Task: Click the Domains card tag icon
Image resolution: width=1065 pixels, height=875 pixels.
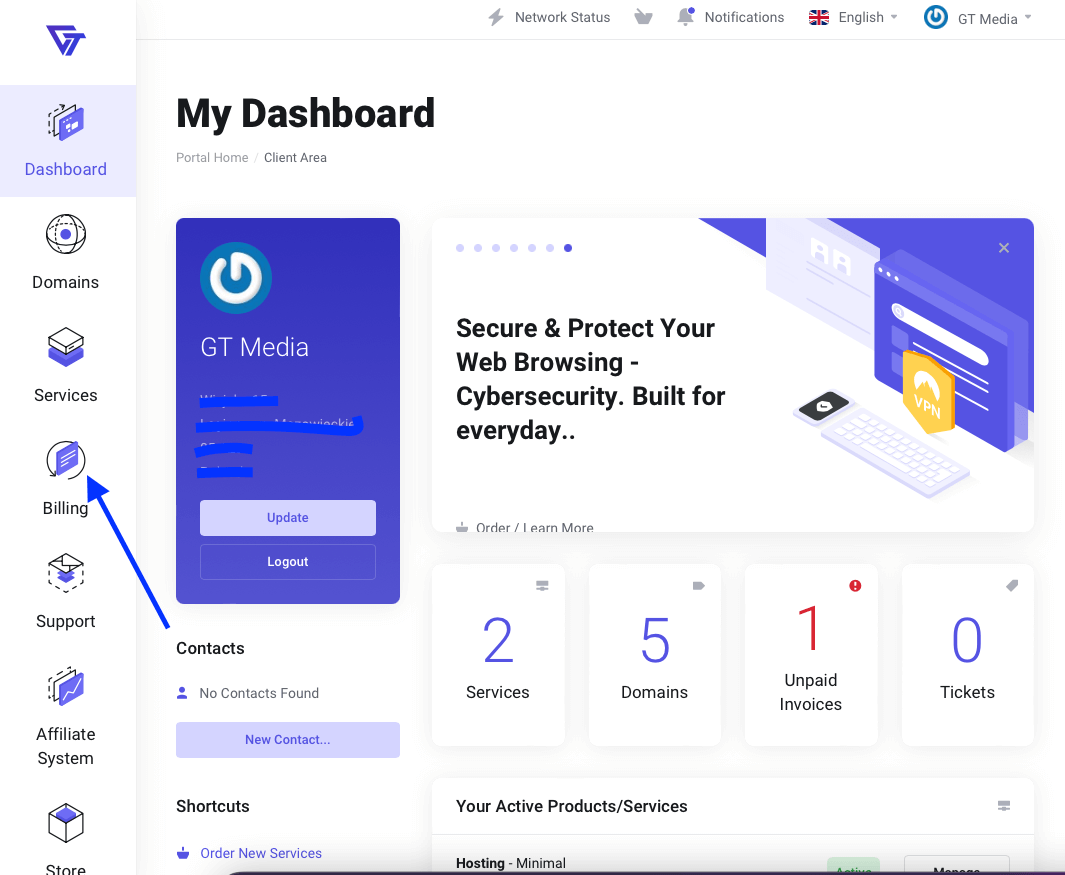Action: point(698,586)
